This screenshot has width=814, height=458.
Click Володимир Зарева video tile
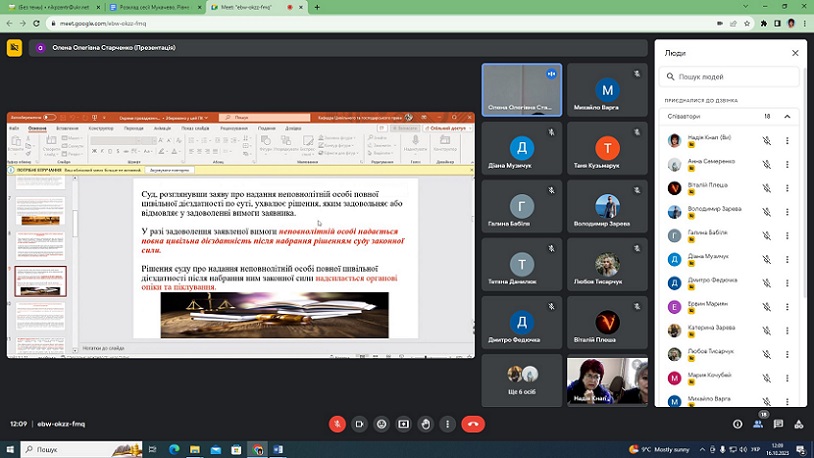click(607, 206)
